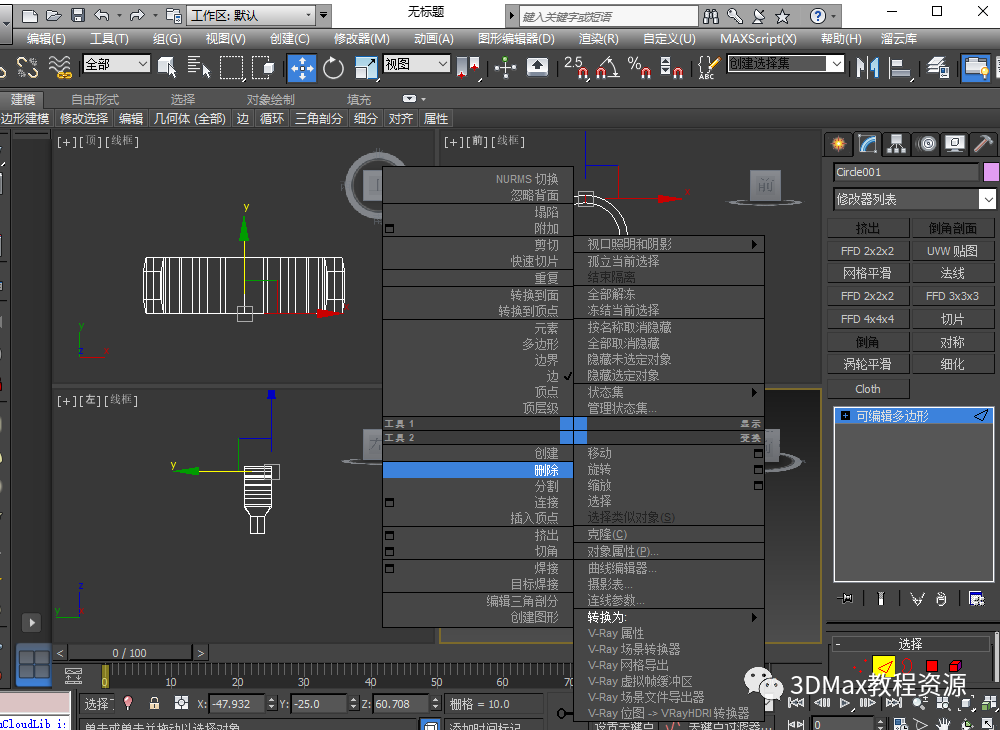The width and height of the screenshot is (1000, 730).
Task: Choose 删除 from the context menu
Action: pos(545,470)
